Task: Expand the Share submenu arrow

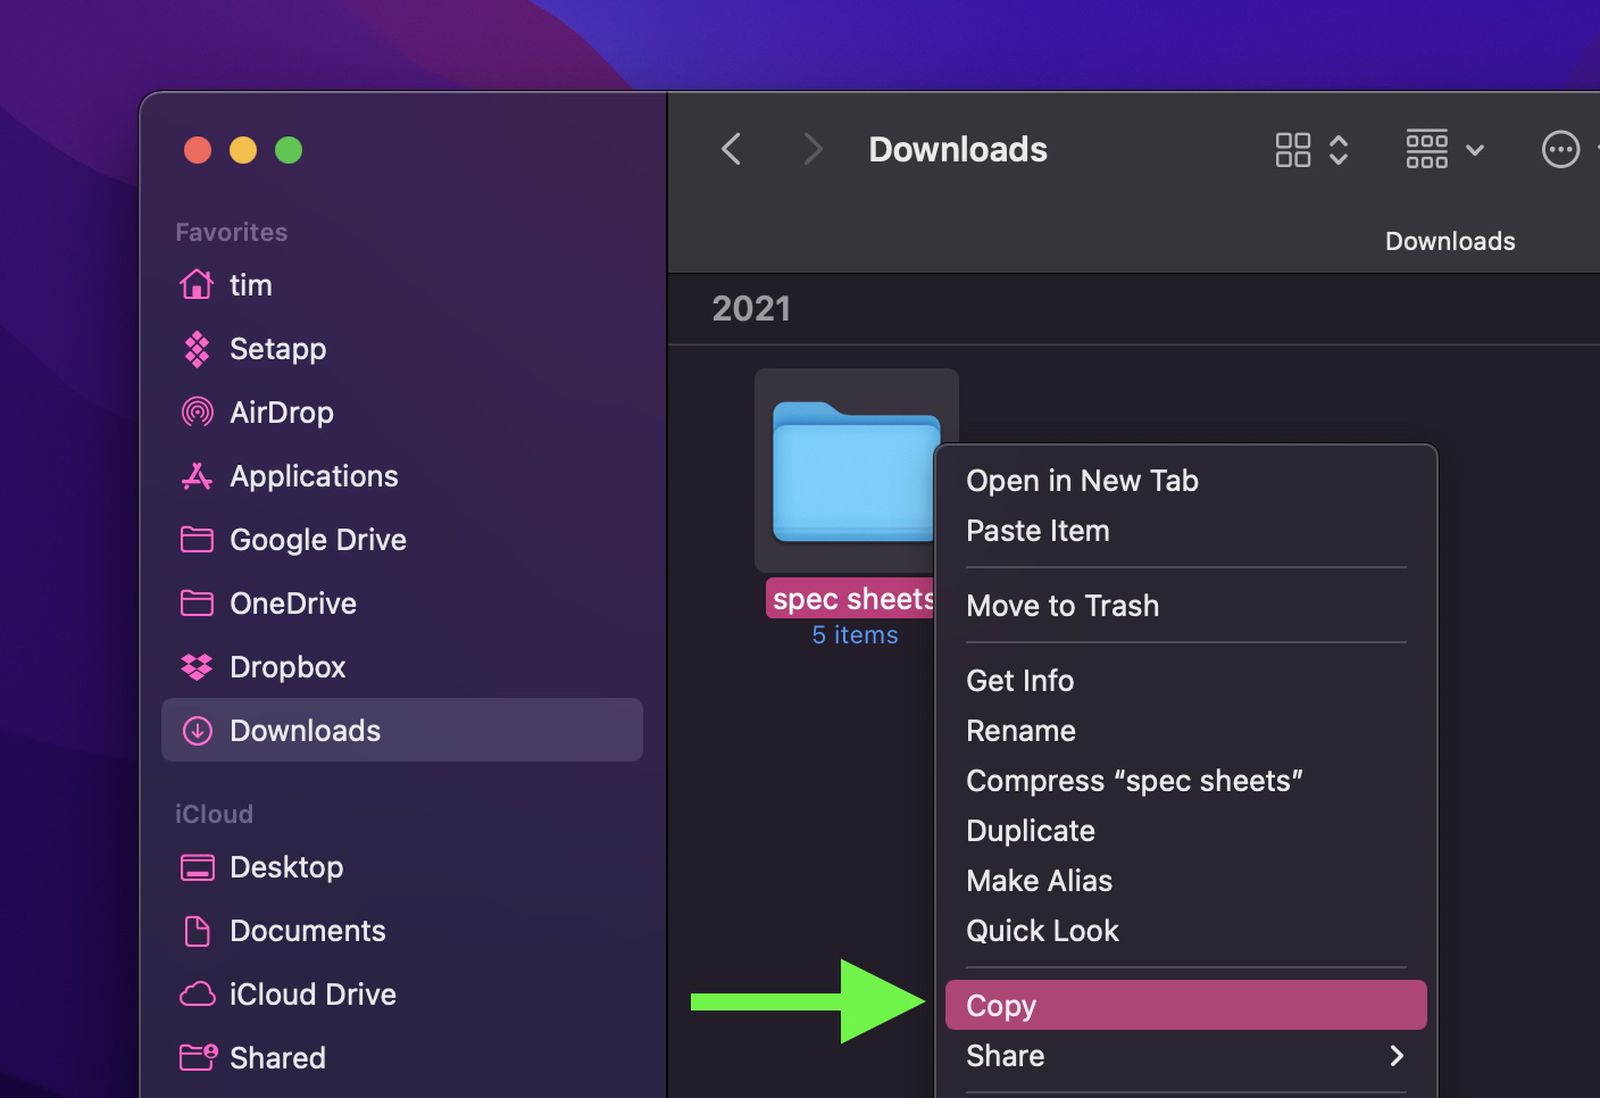Action: tap(1397, 1056)
